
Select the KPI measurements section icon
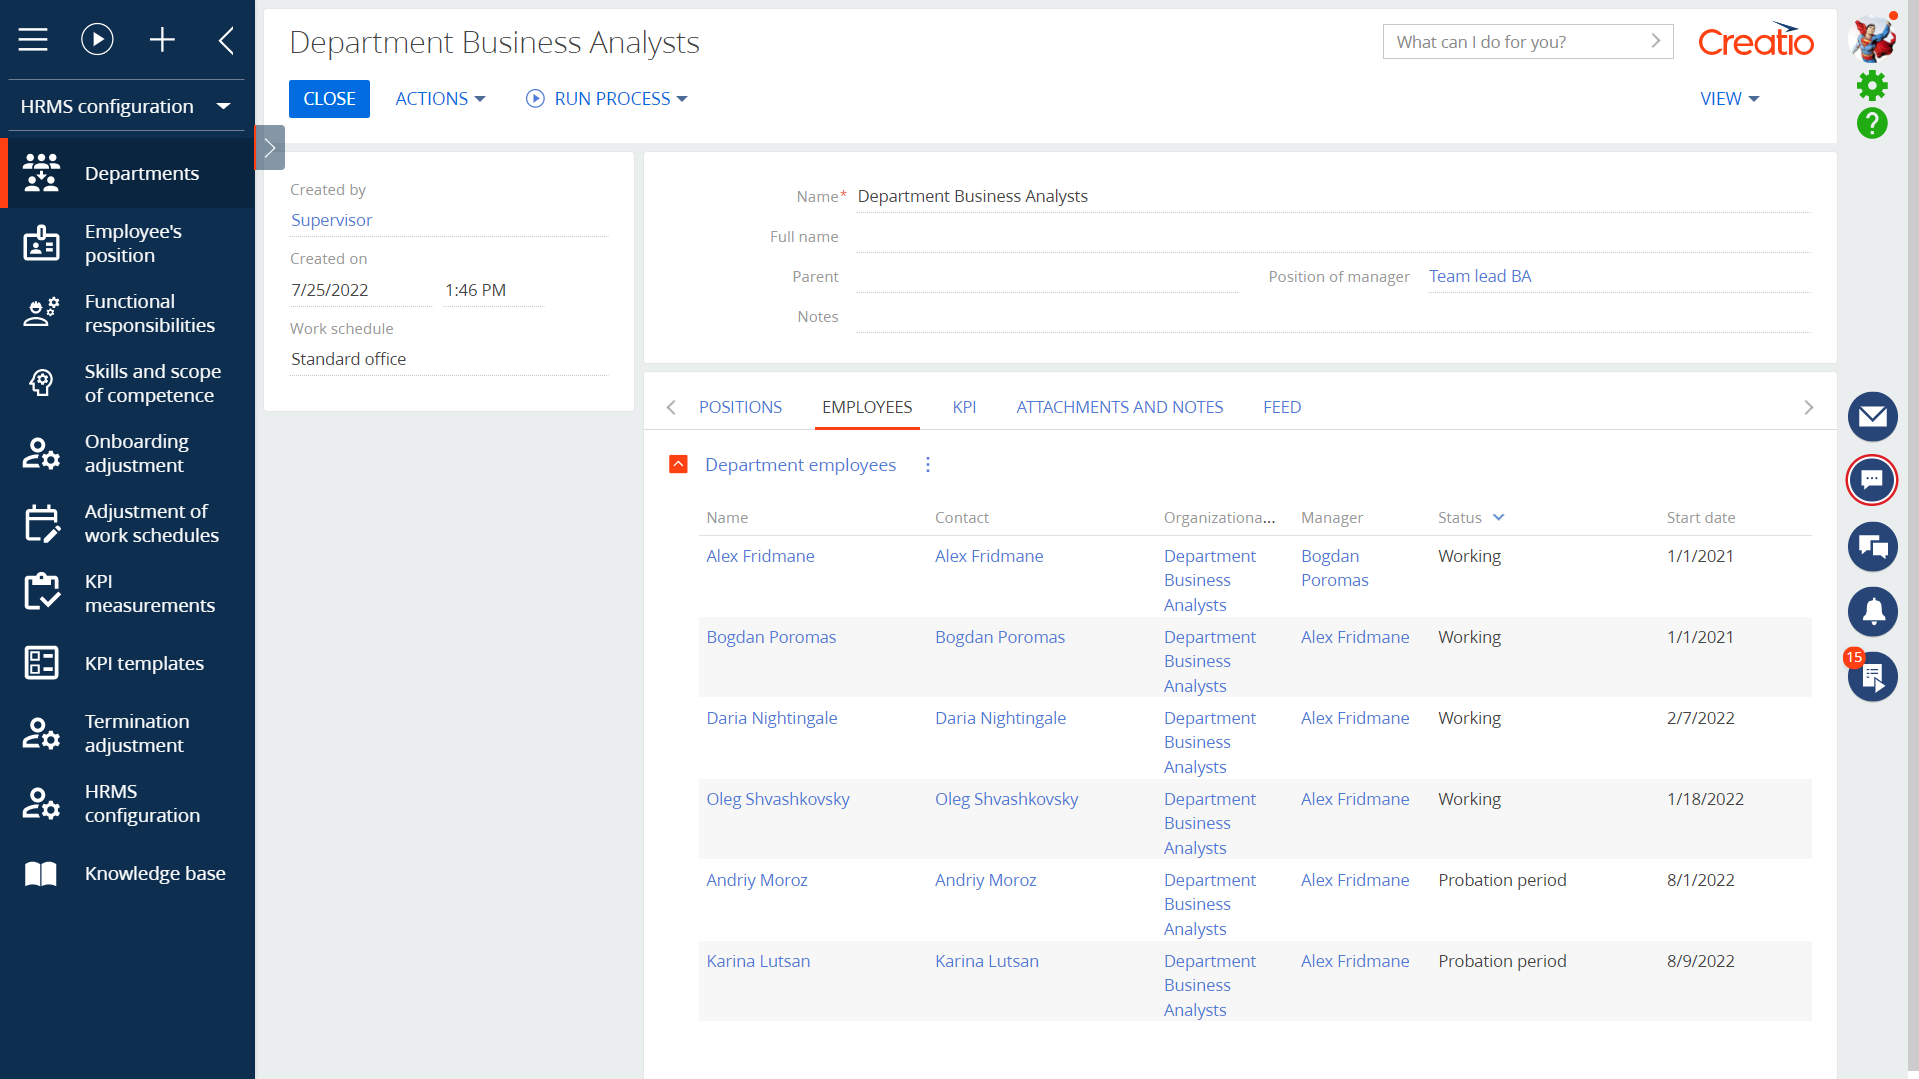coord(40,592)
